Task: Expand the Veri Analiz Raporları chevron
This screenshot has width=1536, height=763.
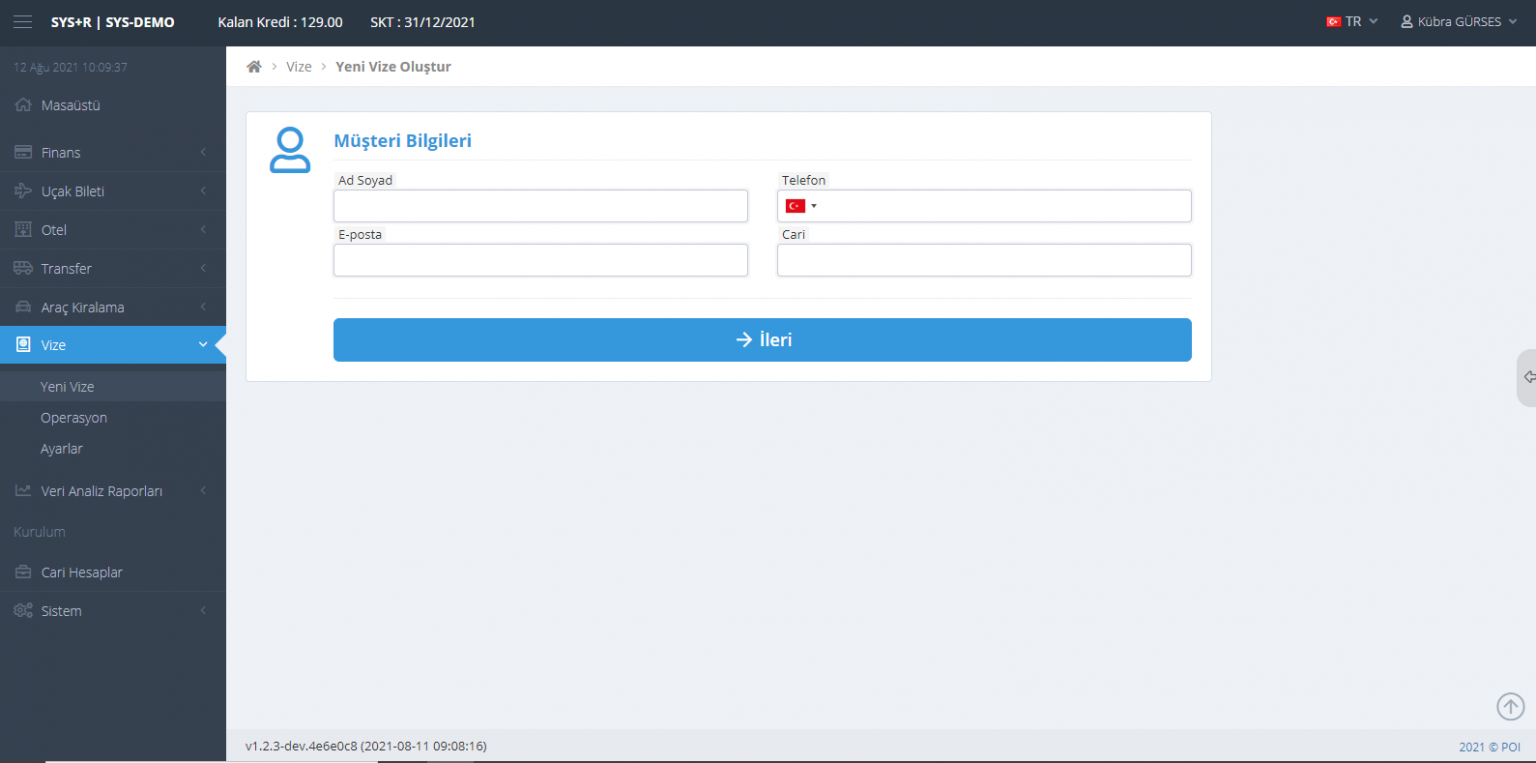Action: [203, 491]
